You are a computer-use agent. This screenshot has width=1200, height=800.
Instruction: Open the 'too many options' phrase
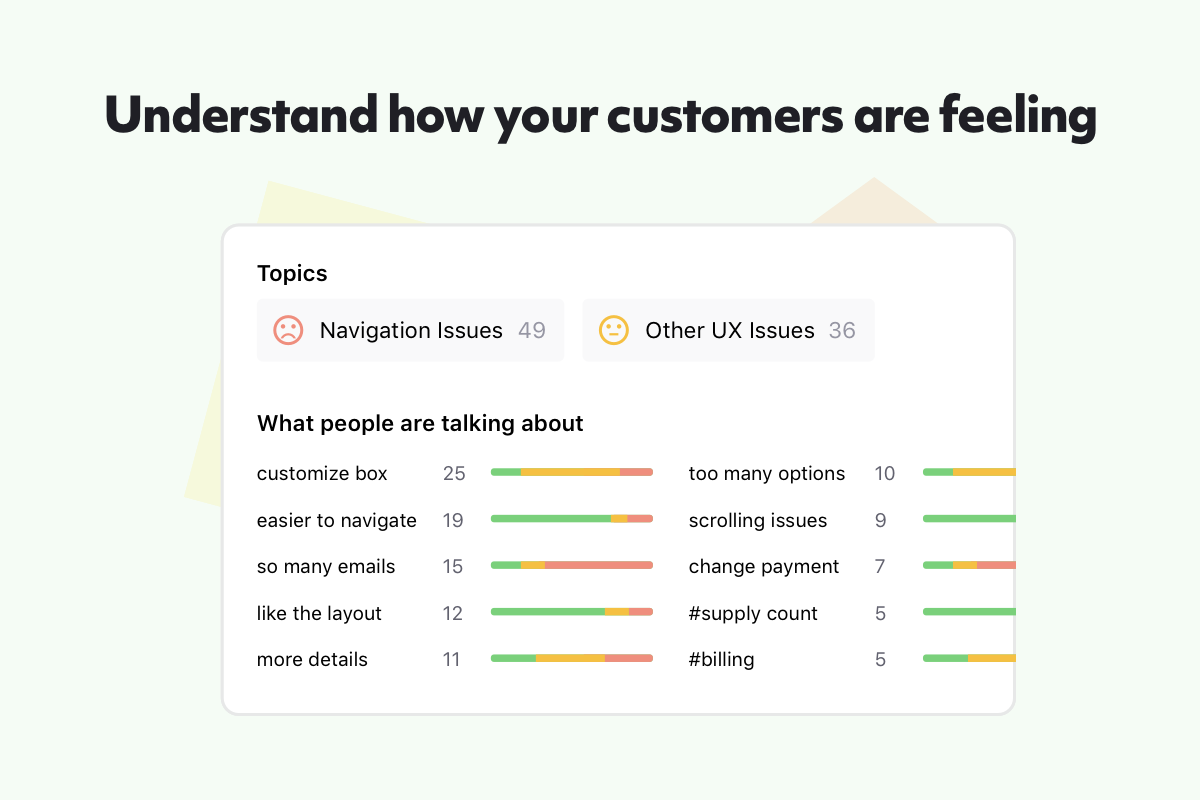click(767, 473)
